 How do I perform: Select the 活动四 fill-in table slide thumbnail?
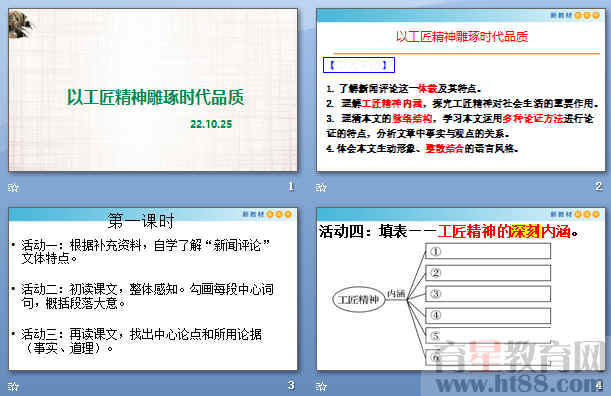(461, 289)
